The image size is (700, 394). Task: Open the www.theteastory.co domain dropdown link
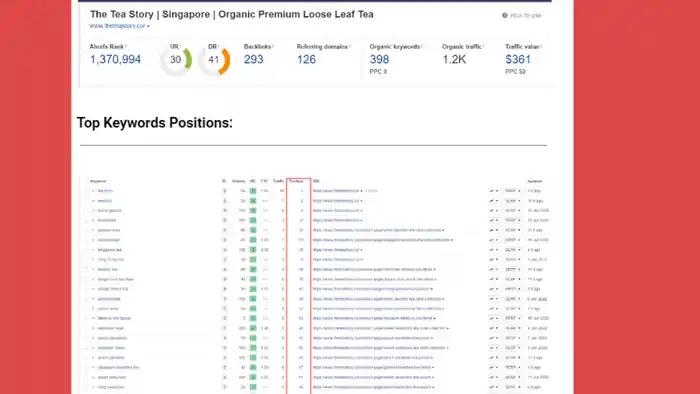tap(120, 26)
